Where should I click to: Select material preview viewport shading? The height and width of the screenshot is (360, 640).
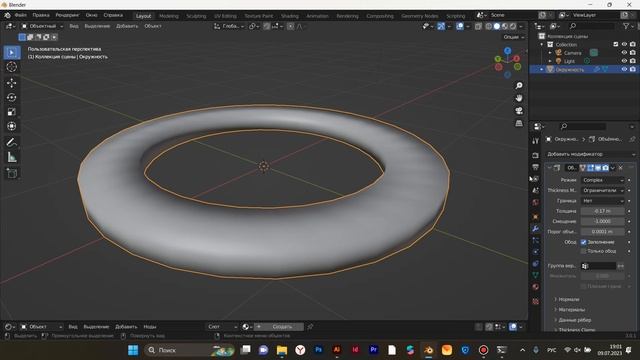tap(505, 26)
